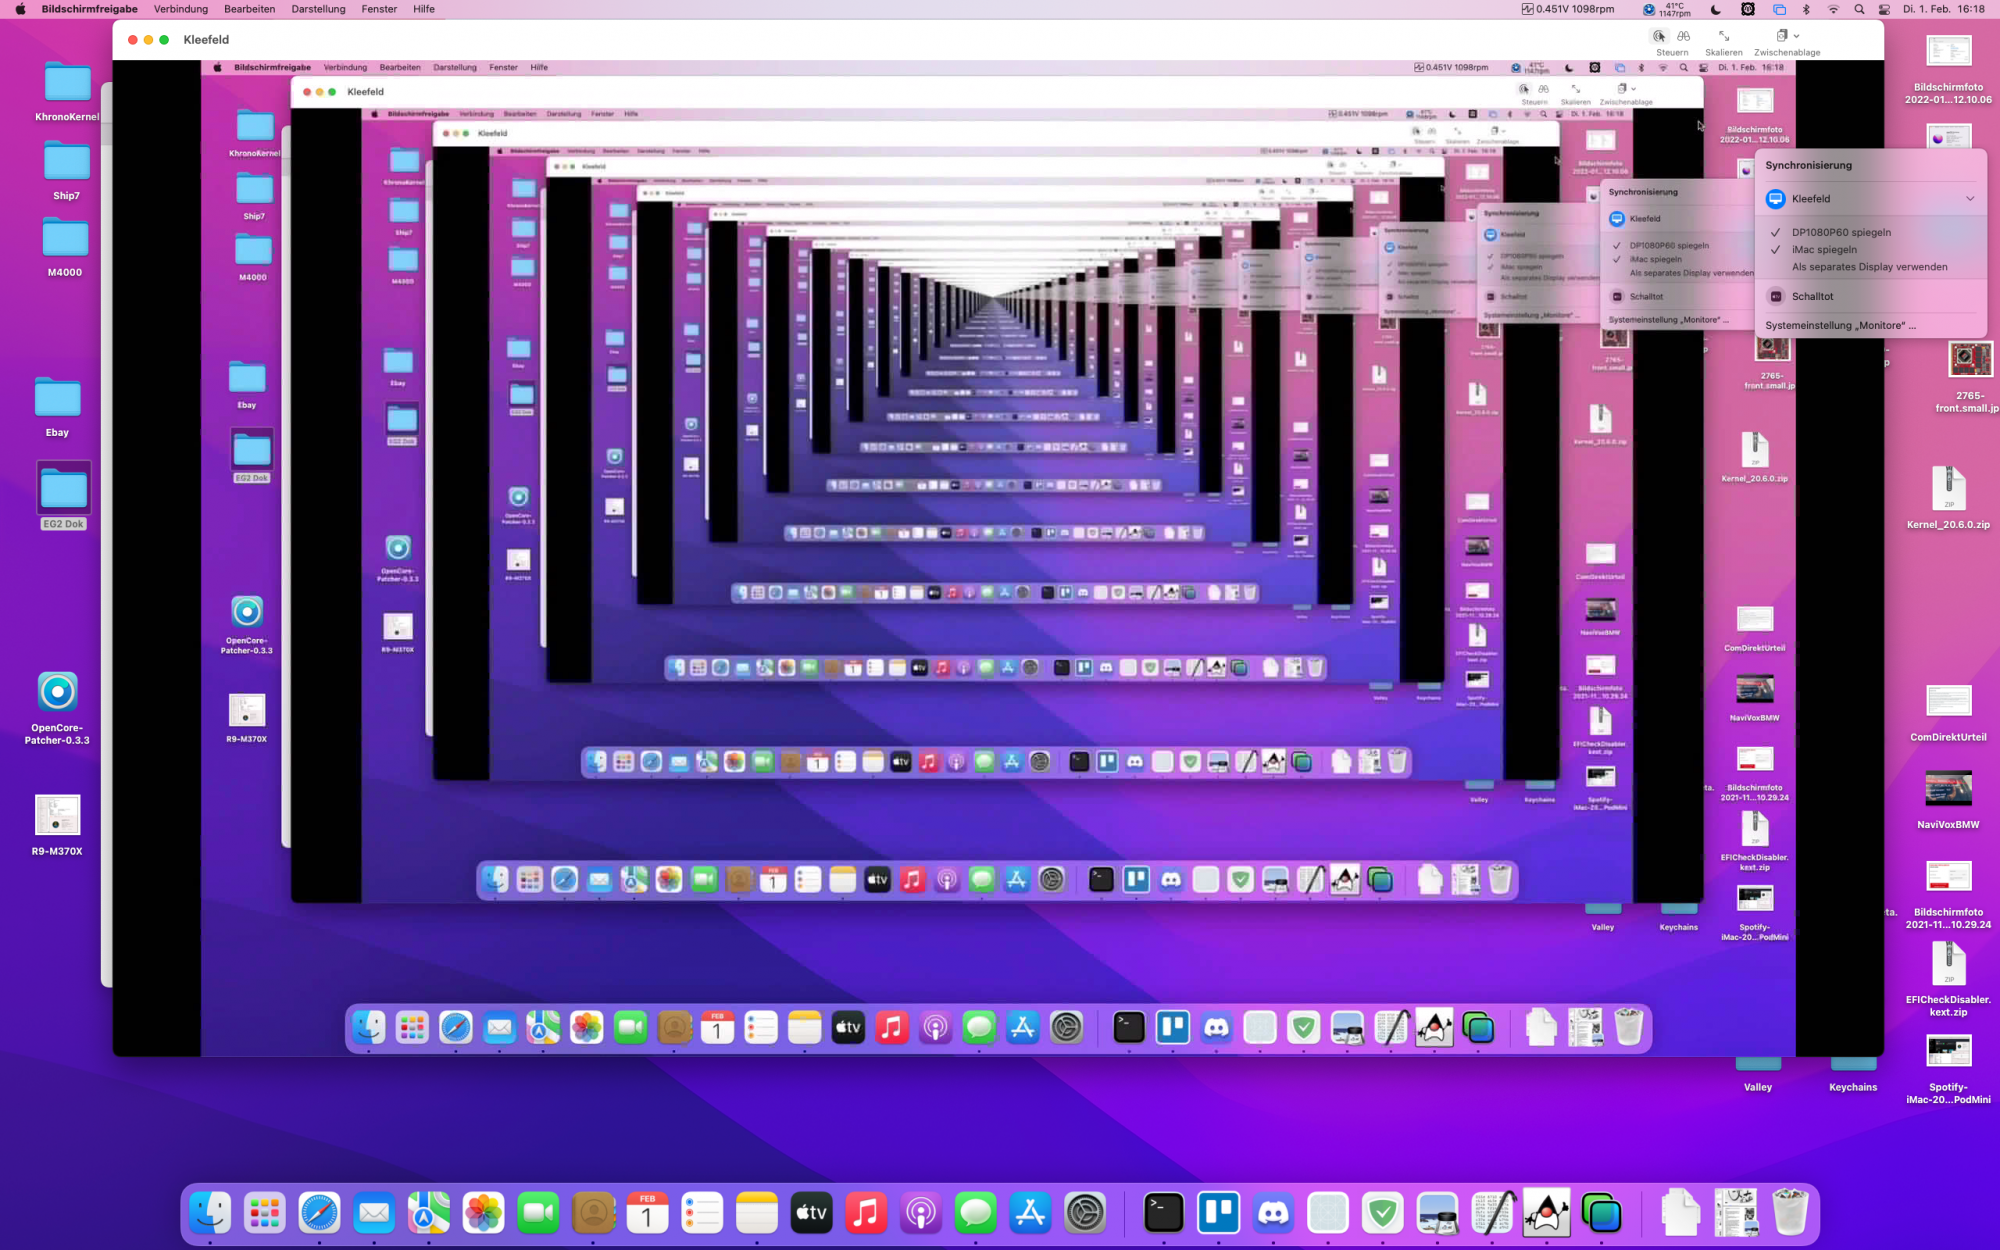Click the Spotlight magnifier in the topmost menu bar
The image size is (2000, 1250).
(x=1859, y=9)
